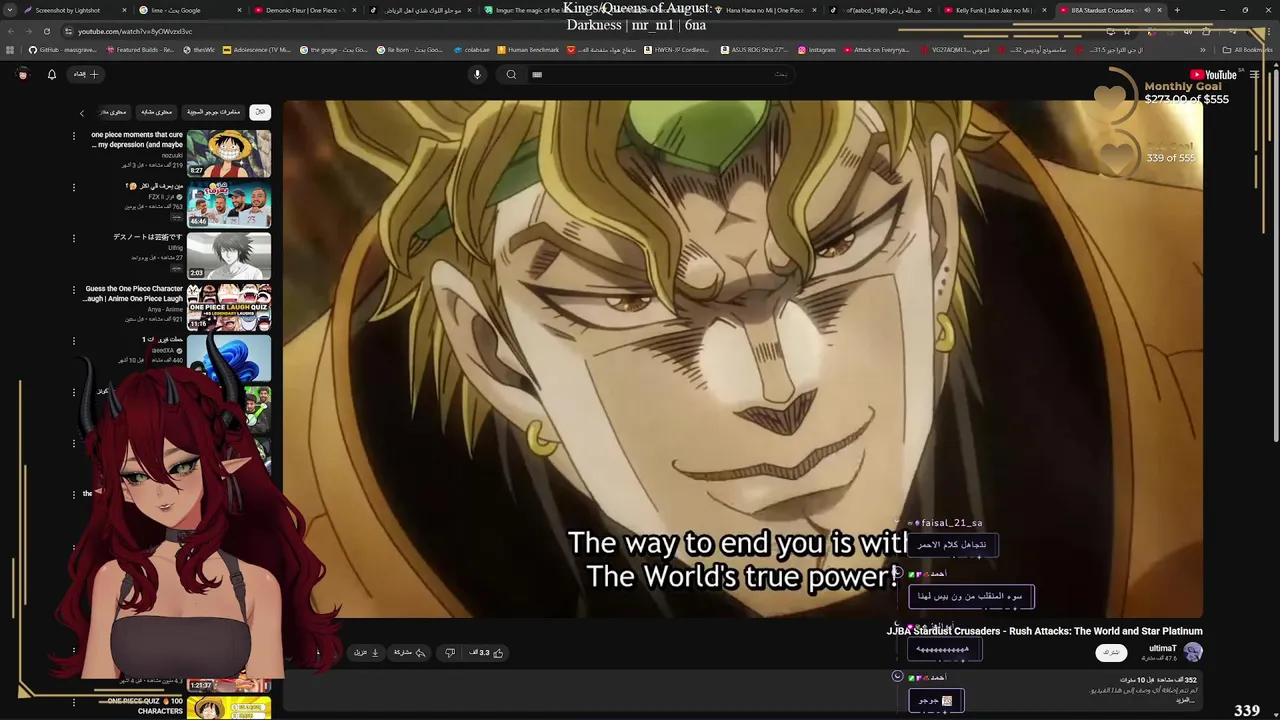Reload the page
The width and height of the screenshot is (1280, 720).
click(x=46, y=31)
